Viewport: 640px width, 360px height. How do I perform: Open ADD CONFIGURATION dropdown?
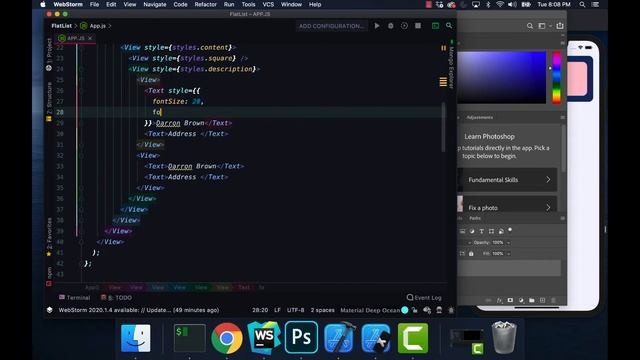(x=332, y=26)
